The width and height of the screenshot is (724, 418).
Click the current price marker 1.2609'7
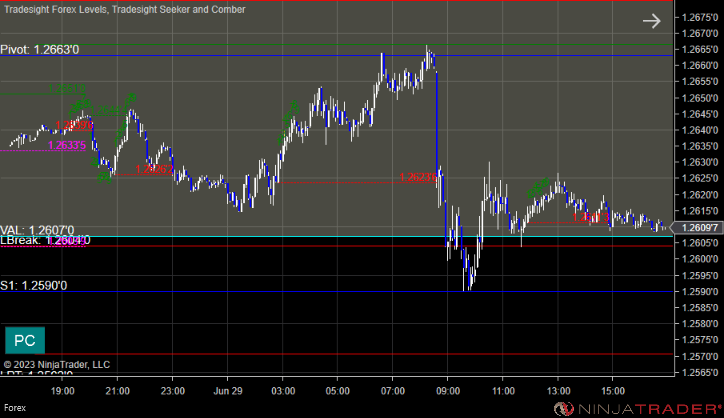point(697,227)
